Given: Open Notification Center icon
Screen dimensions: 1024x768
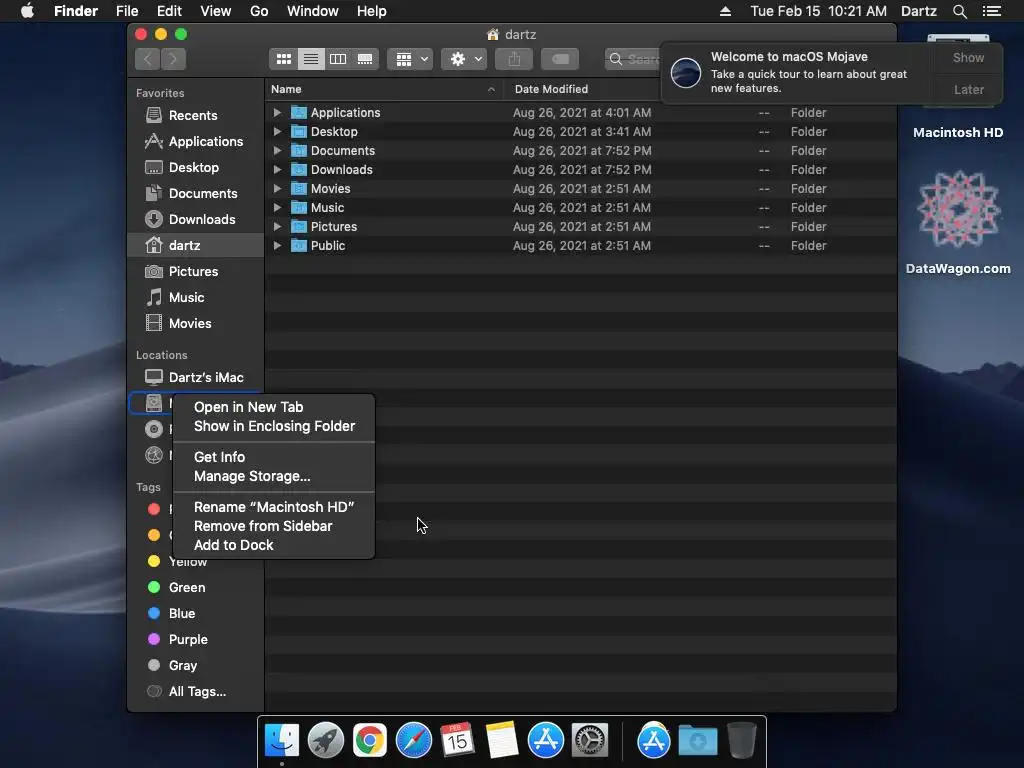Looking at the screenshot, I should click(x=991, y=11).
